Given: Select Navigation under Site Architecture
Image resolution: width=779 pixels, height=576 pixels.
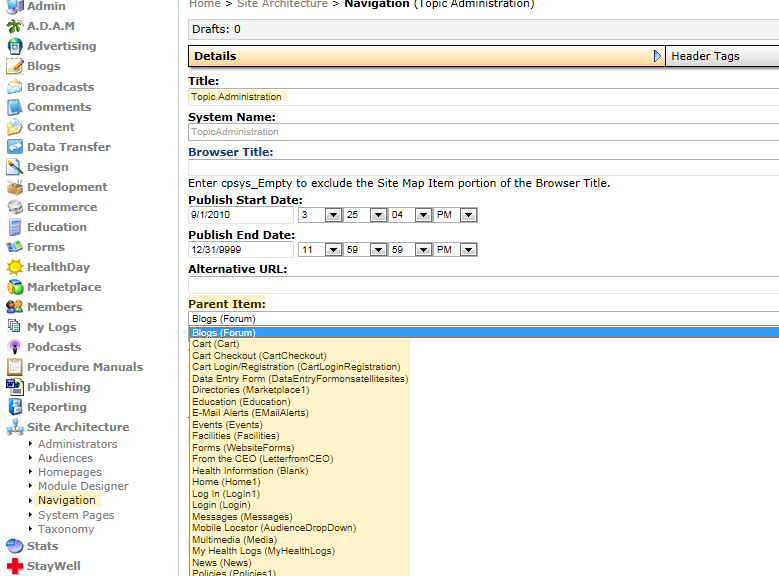Looking at the screenshot, I should 67,500.
